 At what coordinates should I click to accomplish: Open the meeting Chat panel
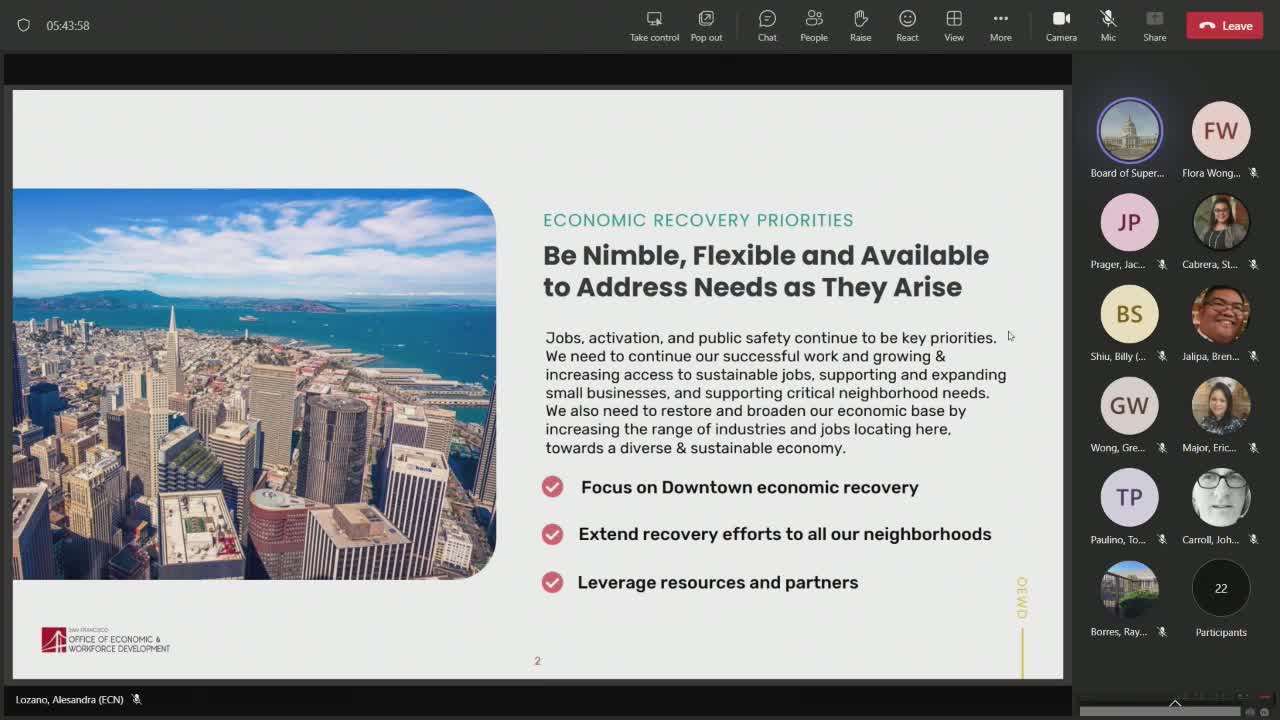[x=767, y=25]
